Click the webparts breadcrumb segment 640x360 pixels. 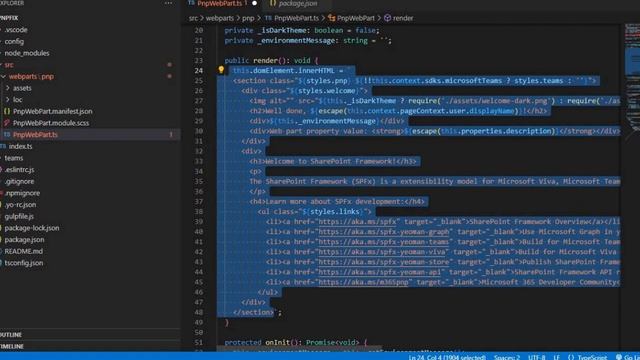tap(220, 18)
